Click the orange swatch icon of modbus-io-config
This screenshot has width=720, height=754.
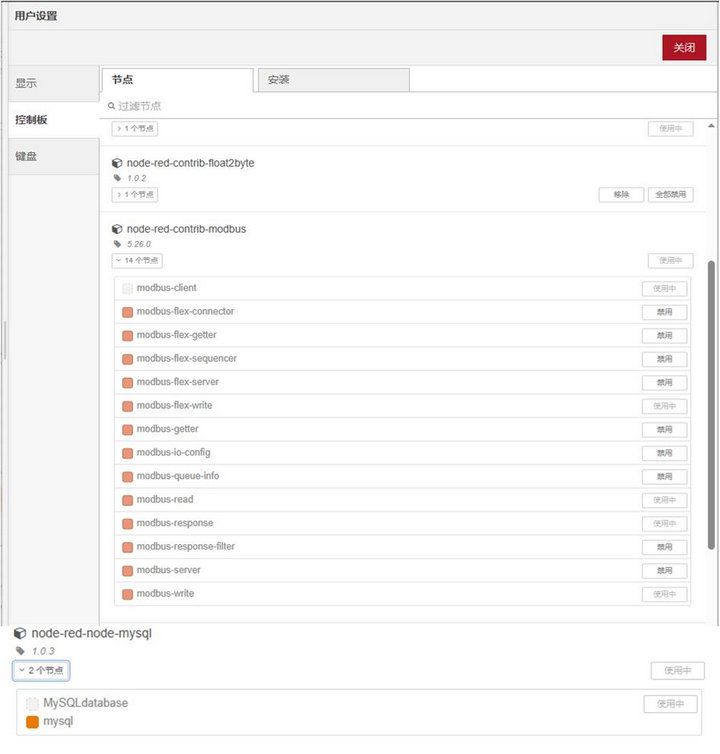tap(127, 453)
